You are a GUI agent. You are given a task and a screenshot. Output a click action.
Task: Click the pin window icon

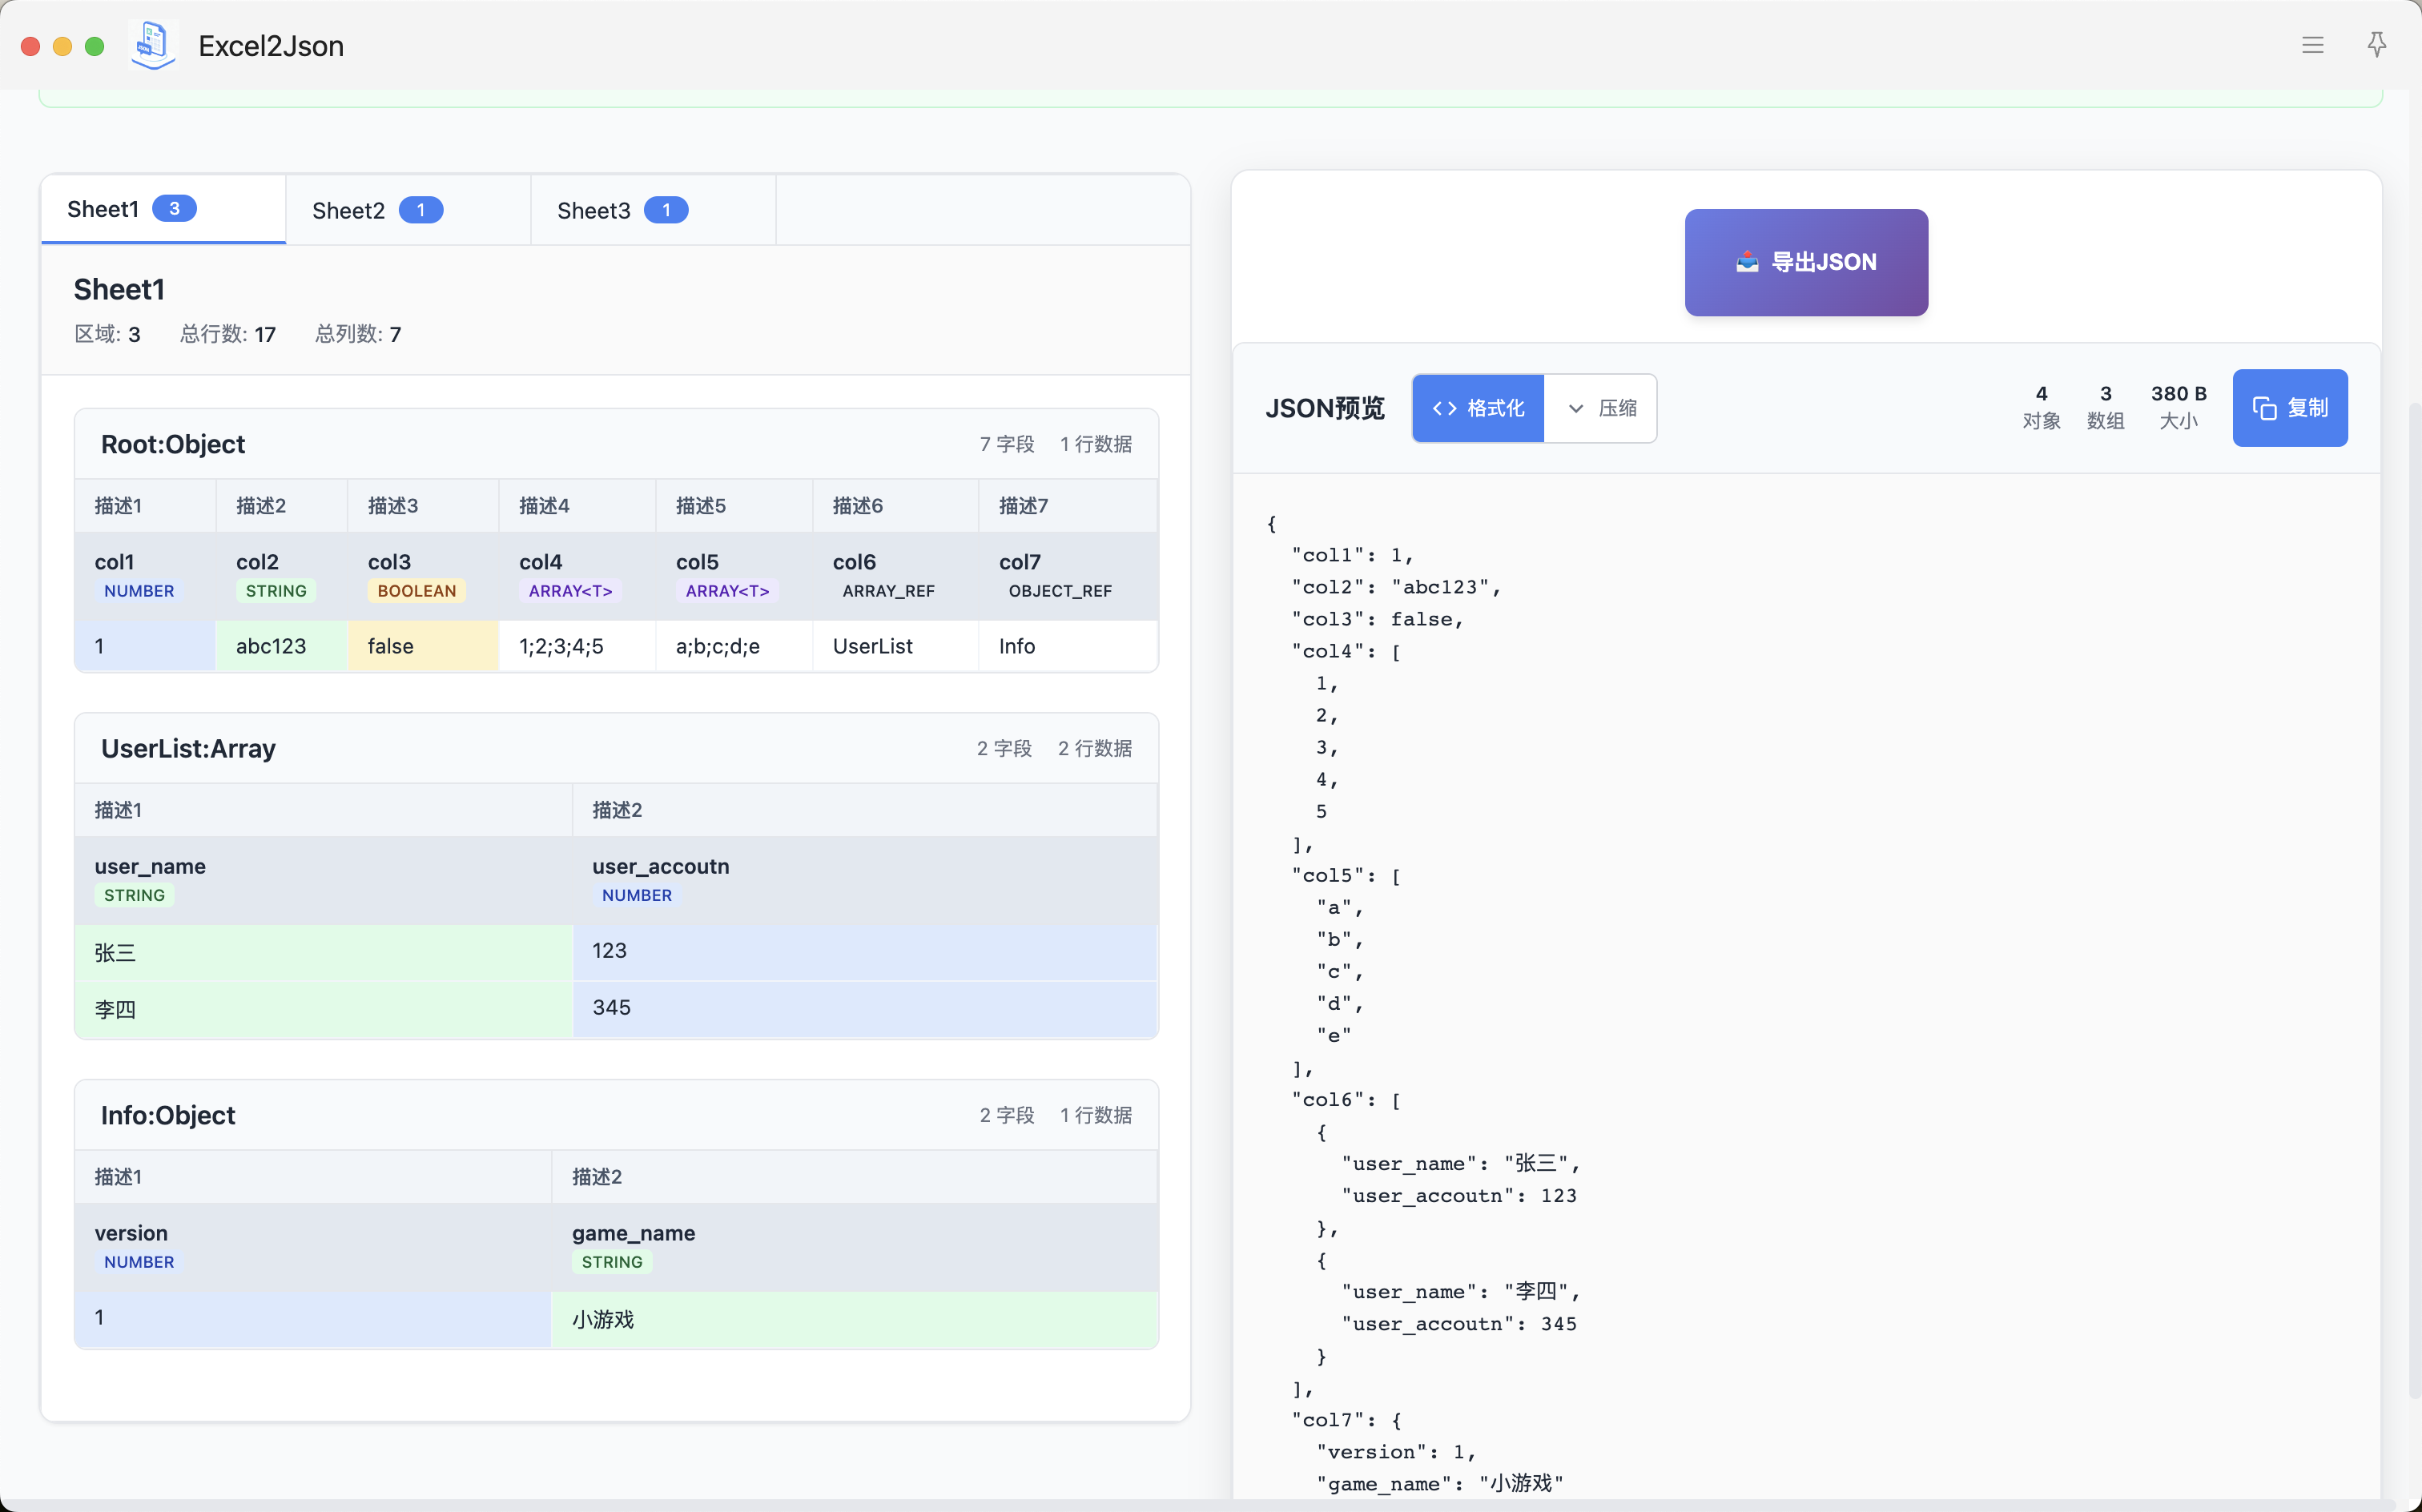2377,45
